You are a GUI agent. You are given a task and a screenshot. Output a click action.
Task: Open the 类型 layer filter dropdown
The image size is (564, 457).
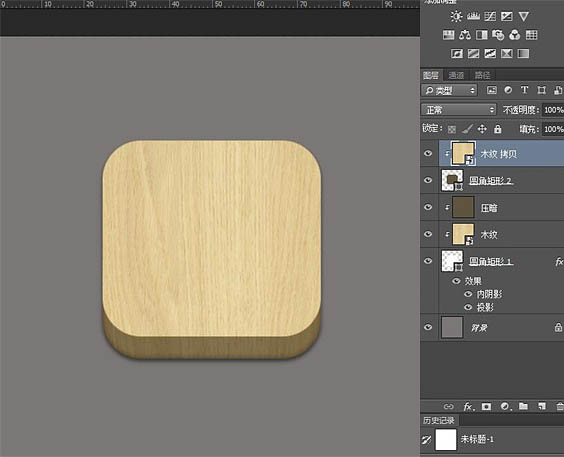point(449,90)
